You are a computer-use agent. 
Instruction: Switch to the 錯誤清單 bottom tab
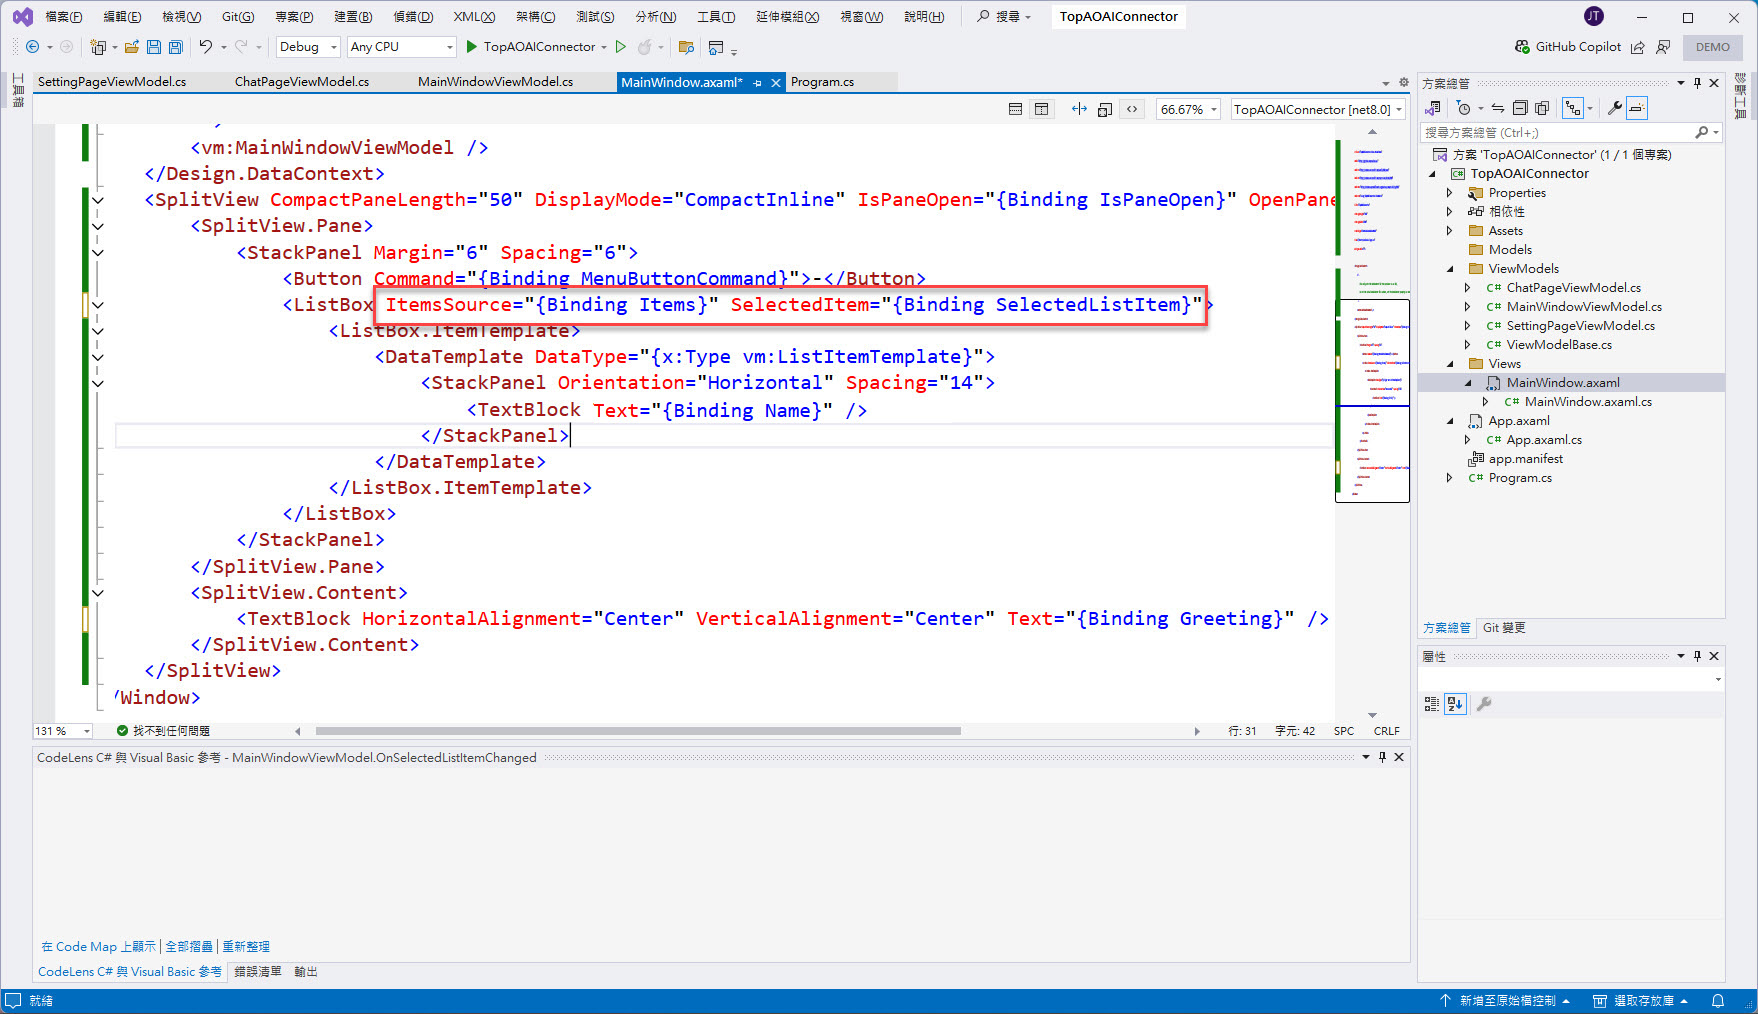258,972
